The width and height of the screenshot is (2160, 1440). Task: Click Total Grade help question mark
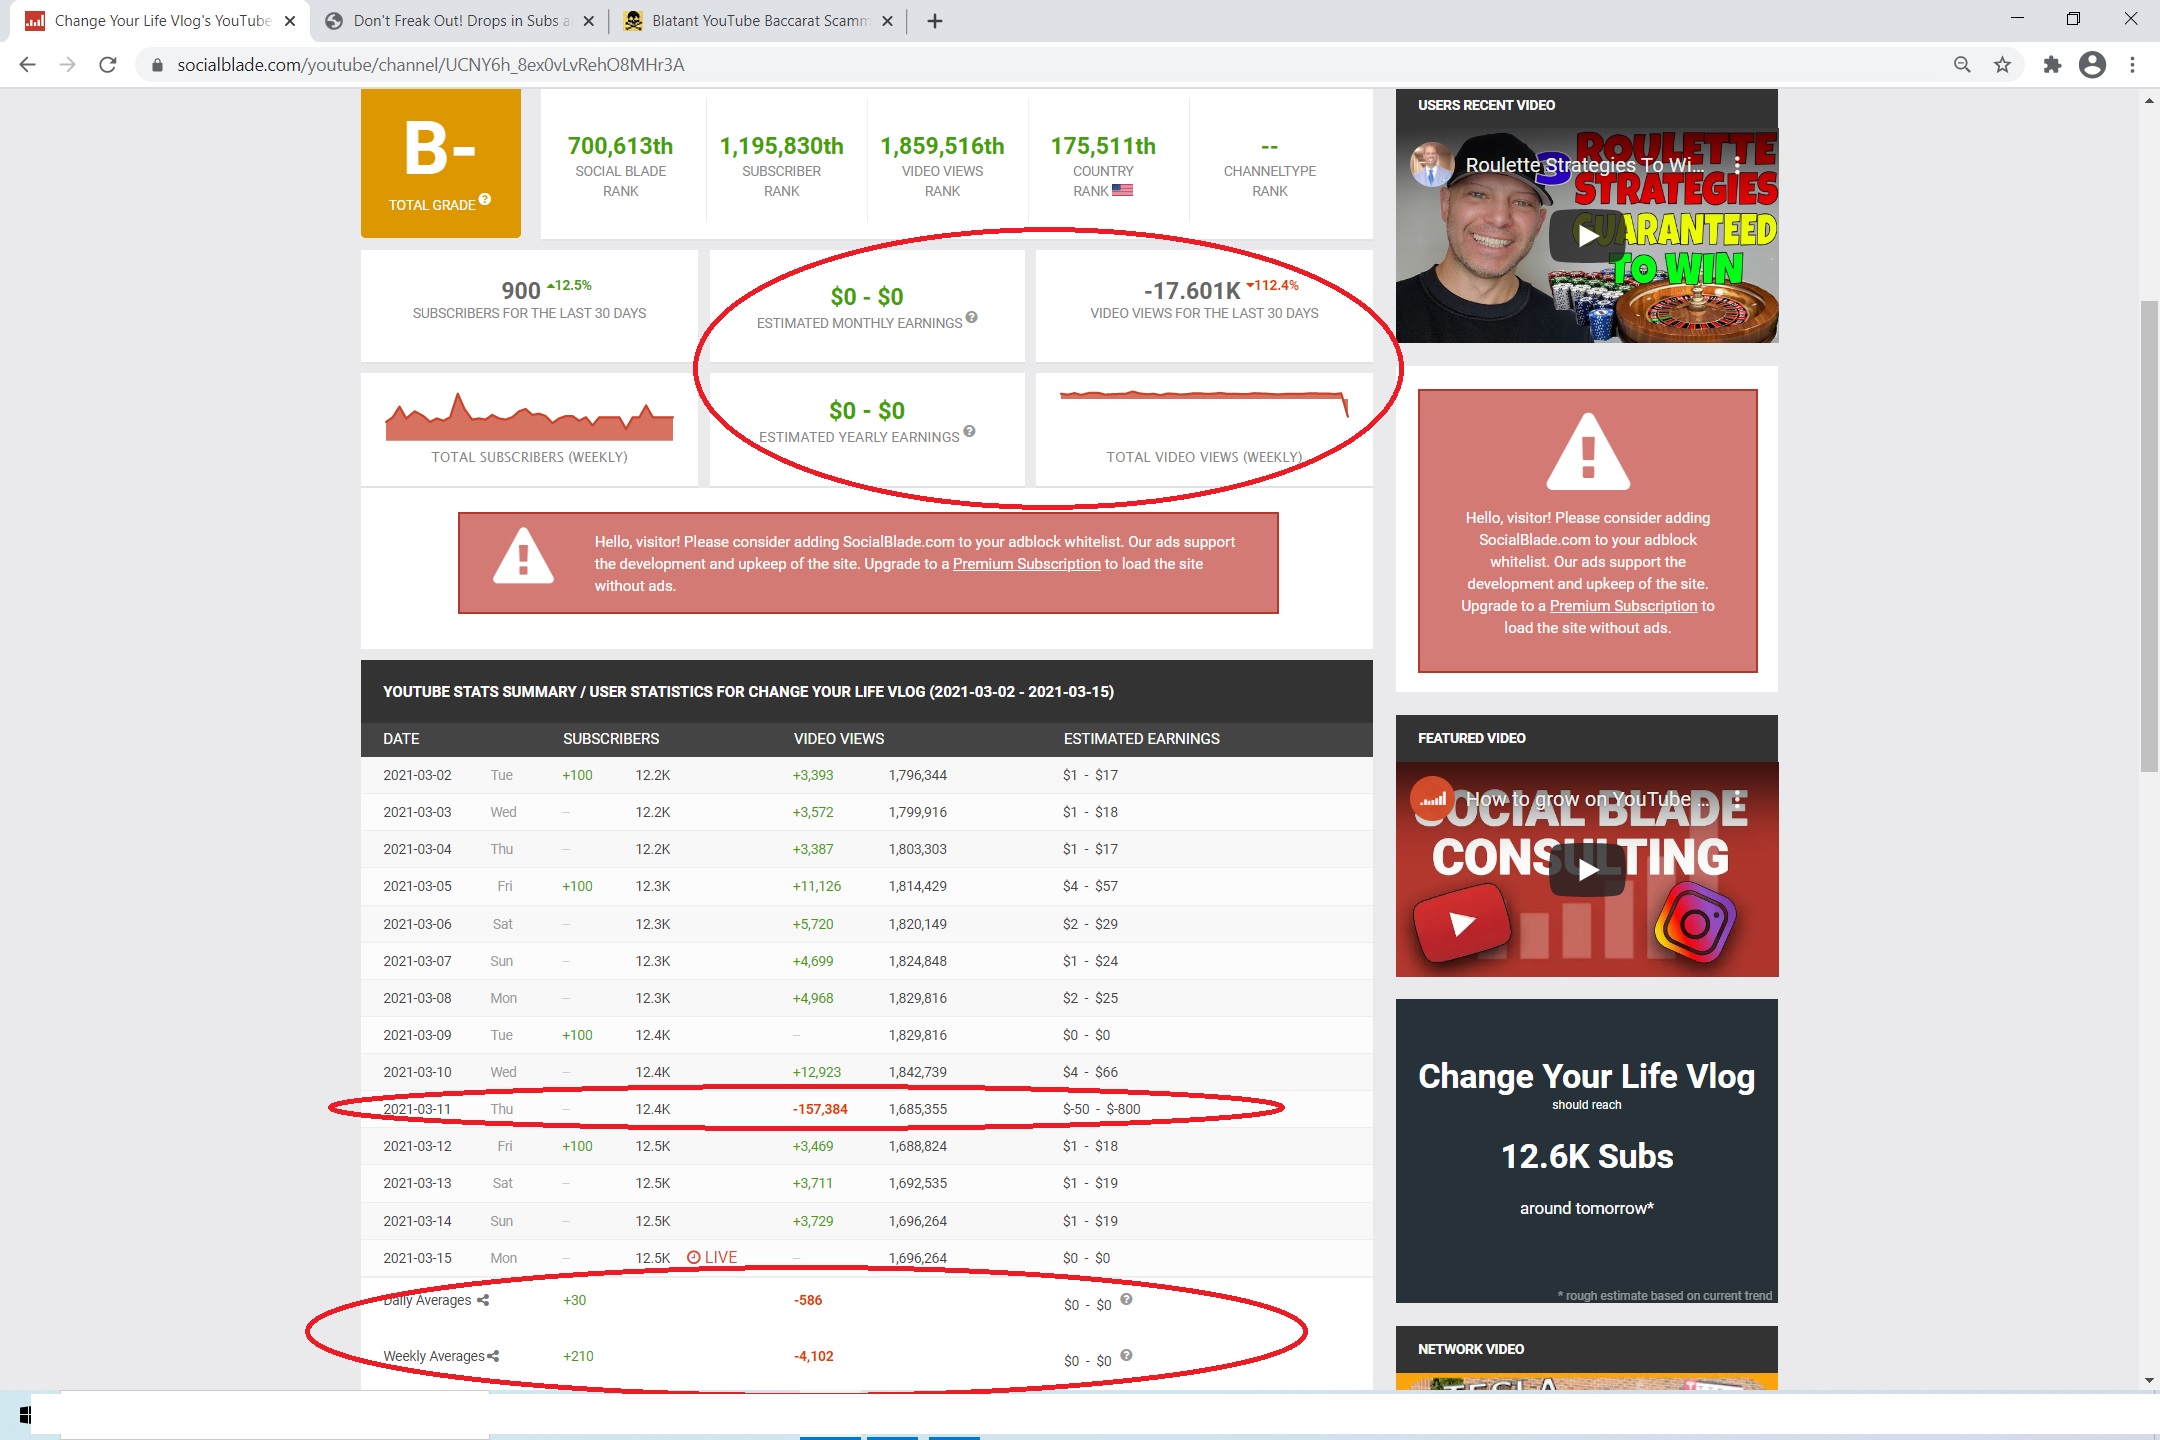485,199
